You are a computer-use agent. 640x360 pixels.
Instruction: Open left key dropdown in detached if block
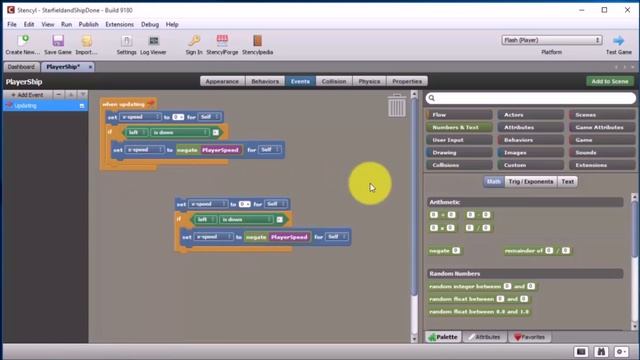pyautogui.click(x=205, y=220)
